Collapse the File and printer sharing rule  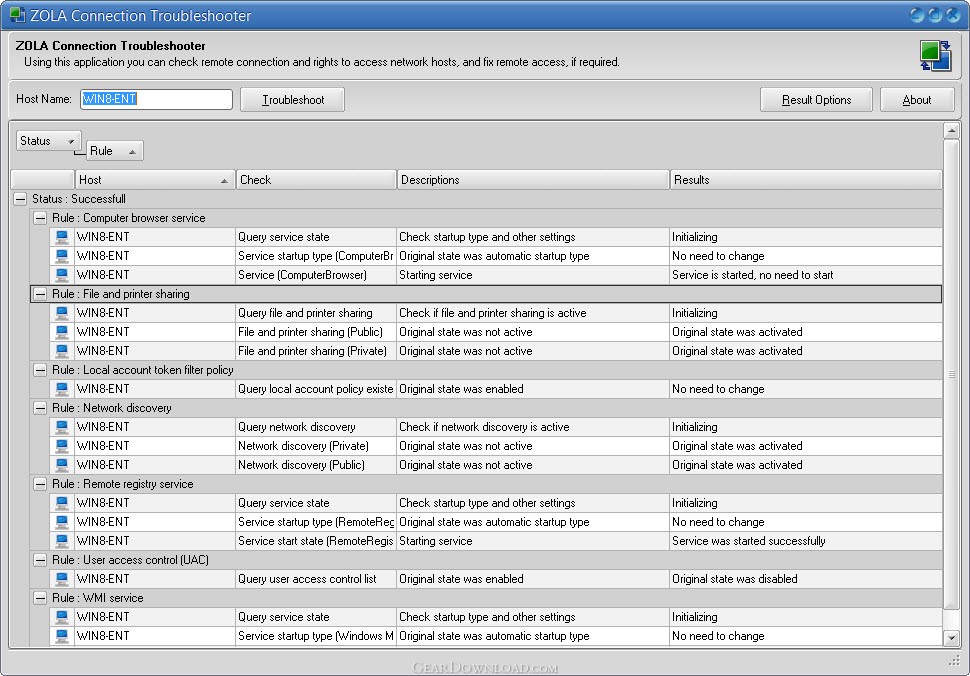pos(40,294)
